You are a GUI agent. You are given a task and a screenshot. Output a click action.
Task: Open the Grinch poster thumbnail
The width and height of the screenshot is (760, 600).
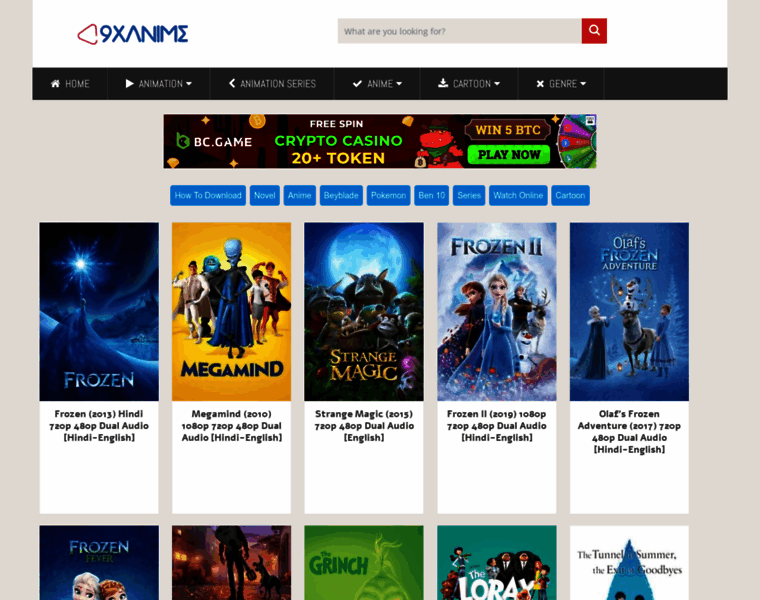coord(364,563)
